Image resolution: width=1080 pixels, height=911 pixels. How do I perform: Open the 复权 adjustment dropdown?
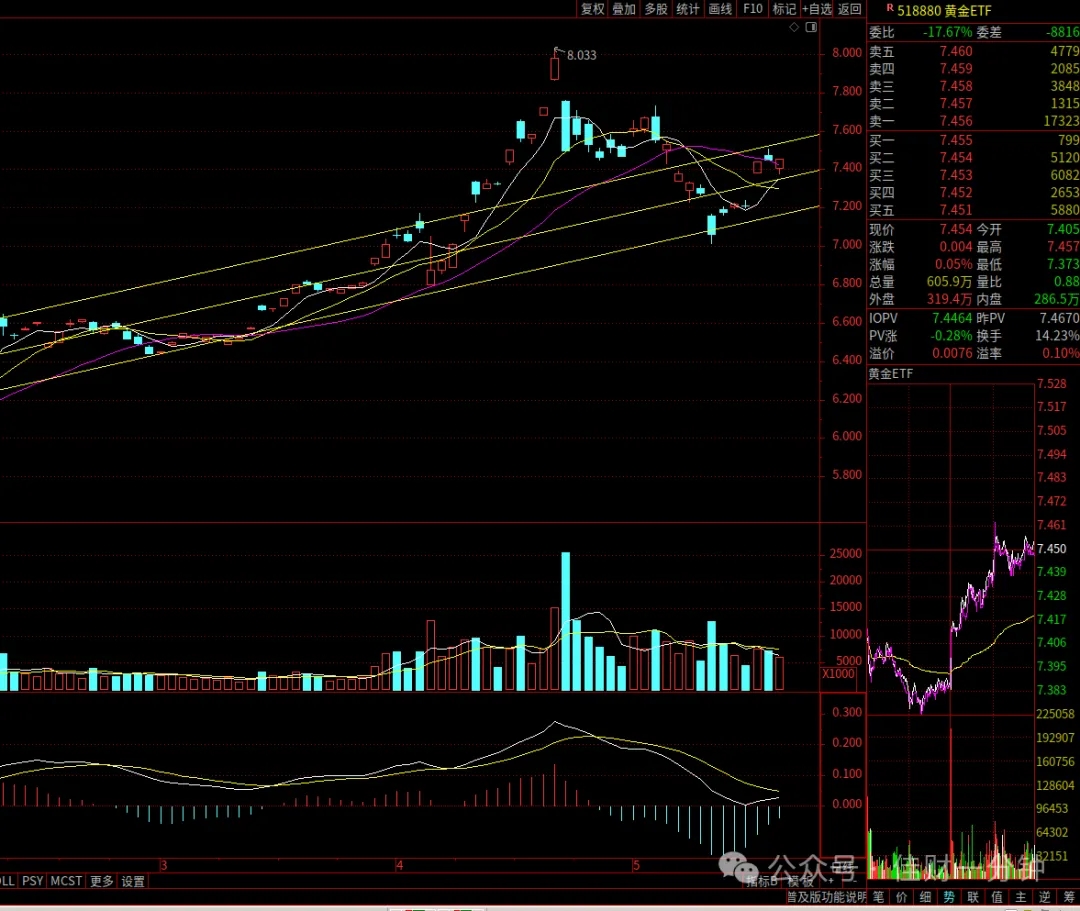tap(592, 9)
